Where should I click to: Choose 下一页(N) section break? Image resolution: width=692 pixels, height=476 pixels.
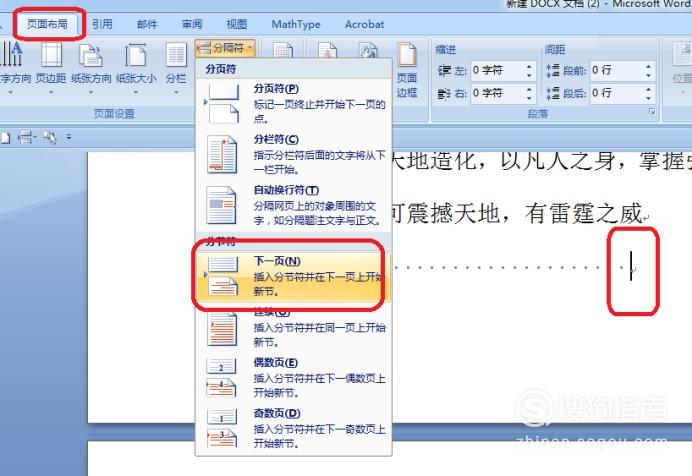click(x=293, y=277)
